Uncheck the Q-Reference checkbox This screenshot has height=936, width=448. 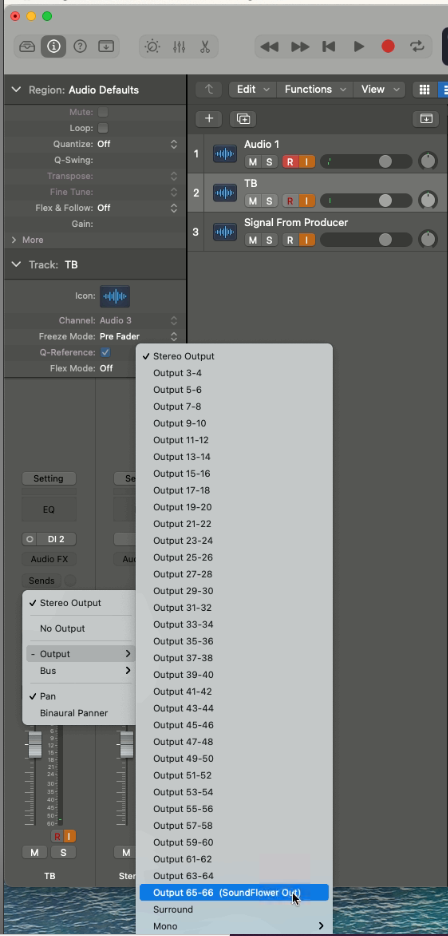[105, 352]
